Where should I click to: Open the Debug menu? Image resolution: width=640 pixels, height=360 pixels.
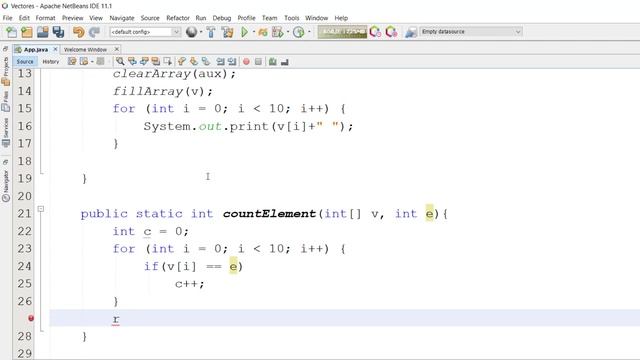coord(222,18)
